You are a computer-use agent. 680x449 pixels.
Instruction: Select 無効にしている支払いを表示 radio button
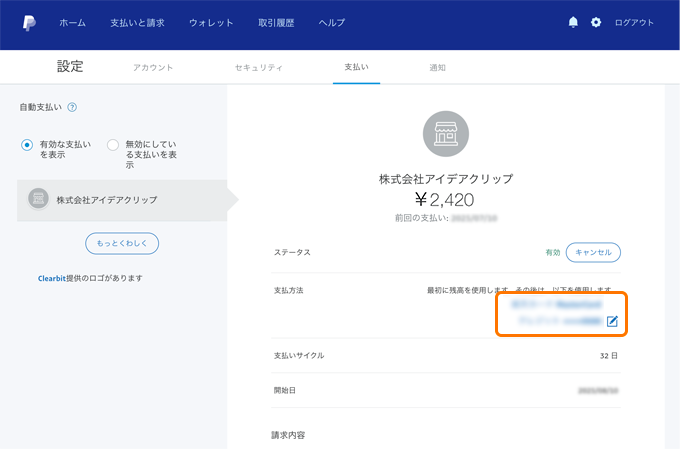(113, 145)
